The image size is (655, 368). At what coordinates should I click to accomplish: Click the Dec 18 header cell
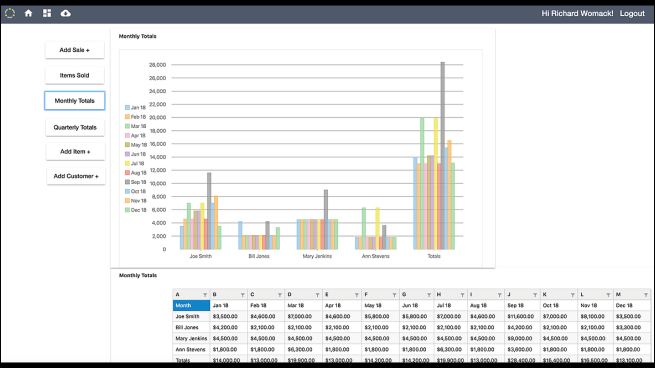click(632, 305)
